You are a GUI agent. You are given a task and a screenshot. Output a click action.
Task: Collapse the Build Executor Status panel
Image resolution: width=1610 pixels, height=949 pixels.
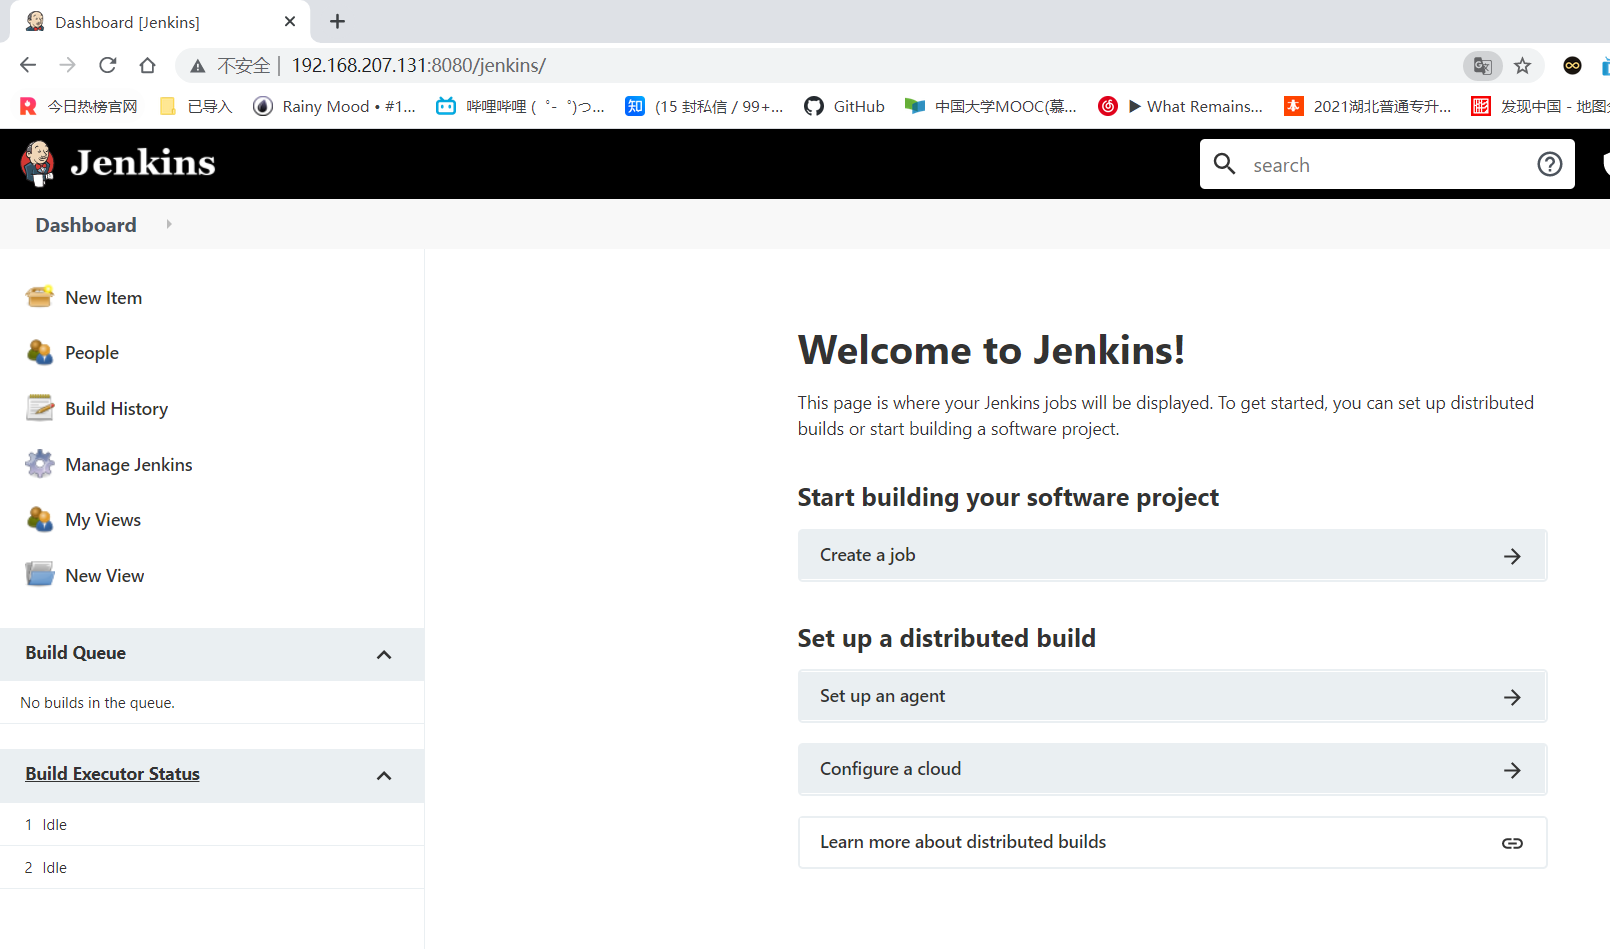(384, 775)
